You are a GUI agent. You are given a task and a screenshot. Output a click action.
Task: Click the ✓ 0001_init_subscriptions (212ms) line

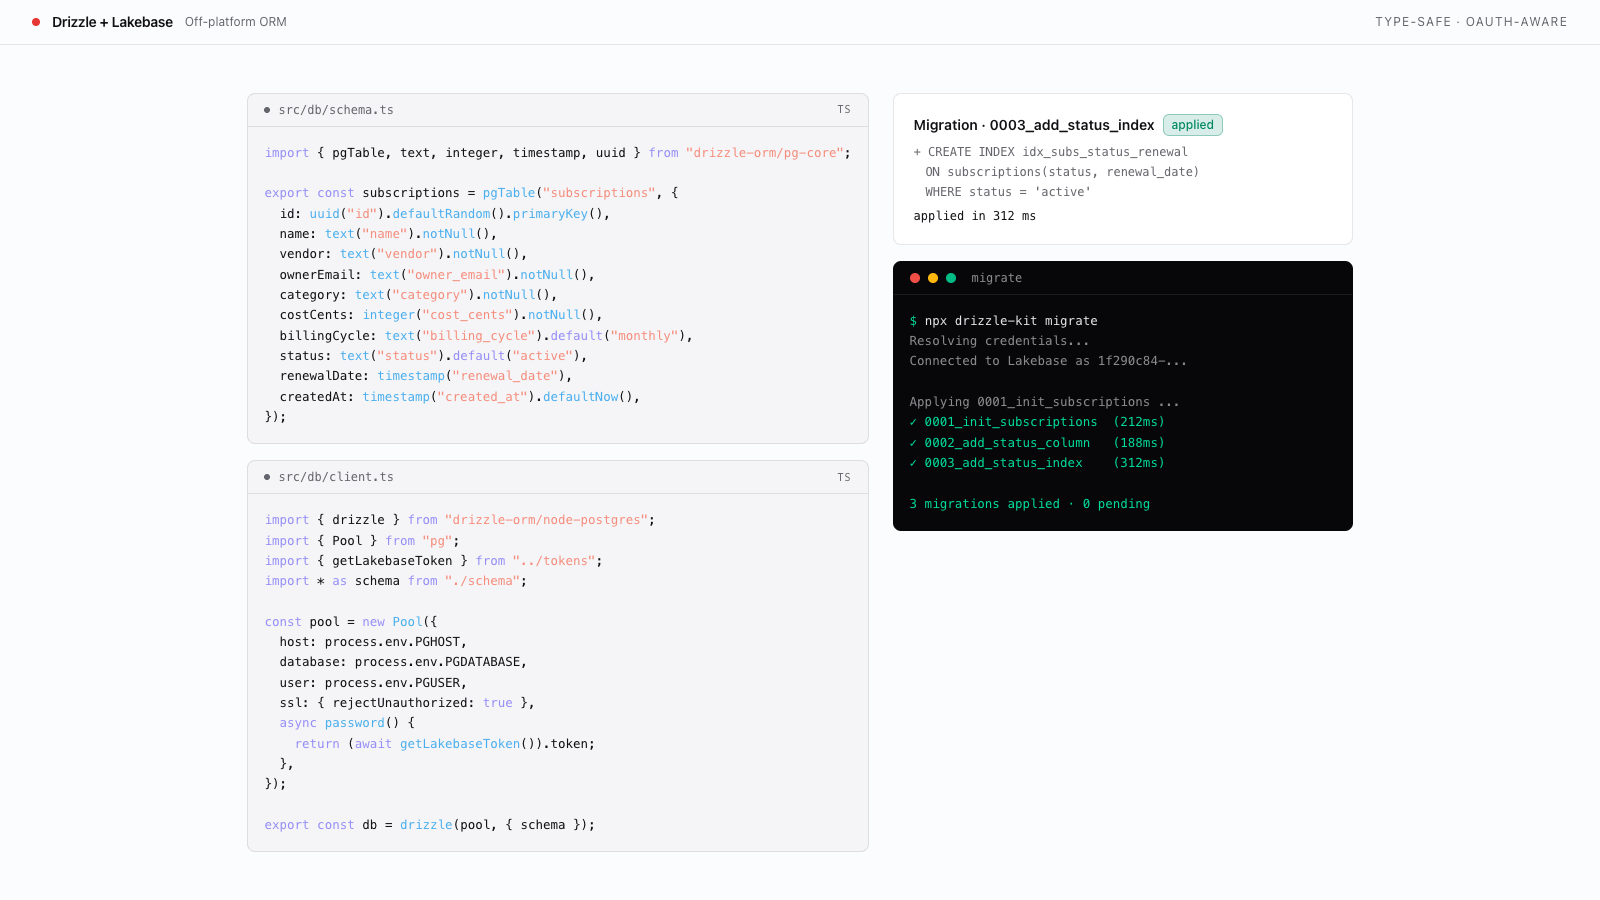[x=1037, y=422]
